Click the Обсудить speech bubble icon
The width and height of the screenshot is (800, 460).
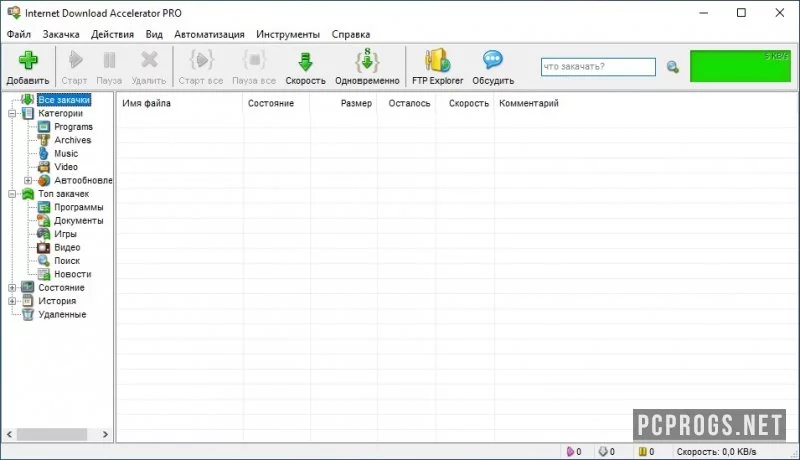493,60
